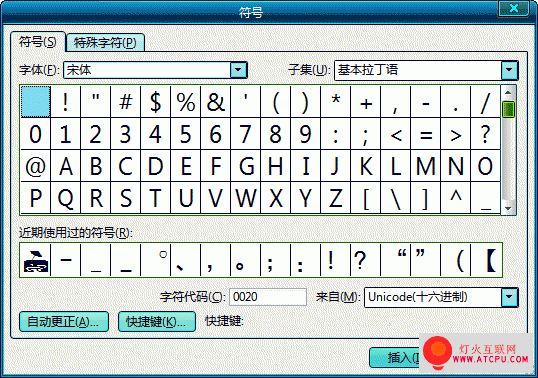This screenshot has width=538, height=378.
Task: Click the dollar sign $ symbol
Action: click(156, 102)
